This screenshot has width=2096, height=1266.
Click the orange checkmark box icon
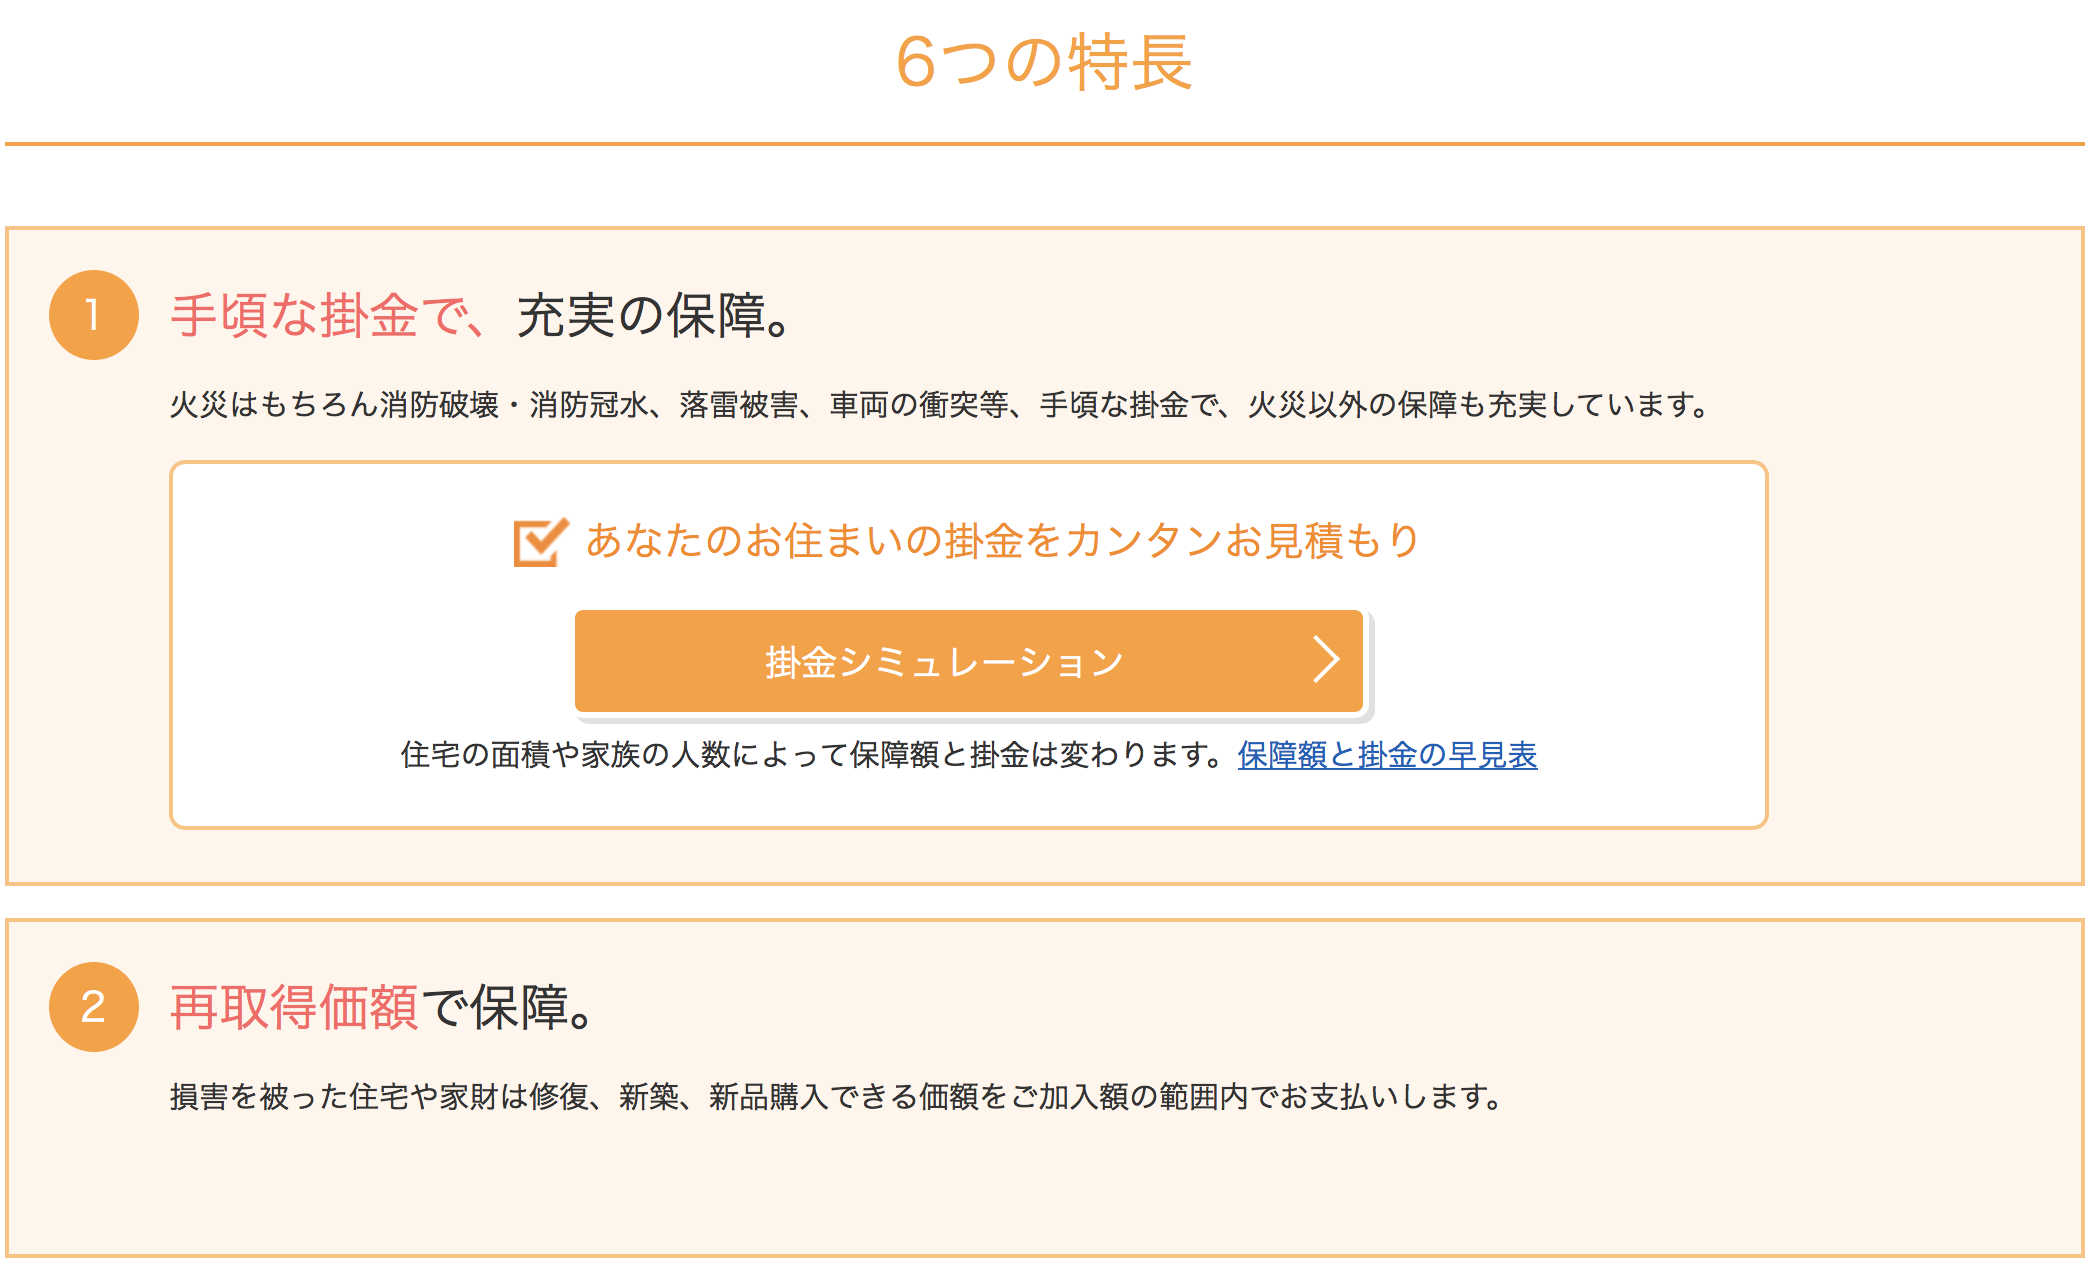(x=541, y=542)
